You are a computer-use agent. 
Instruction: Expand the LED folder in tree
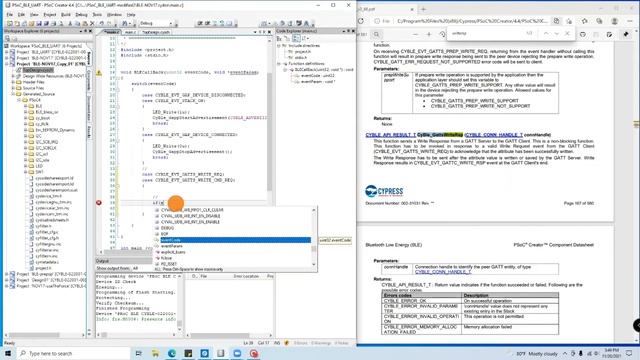click(x=25, y=166)
